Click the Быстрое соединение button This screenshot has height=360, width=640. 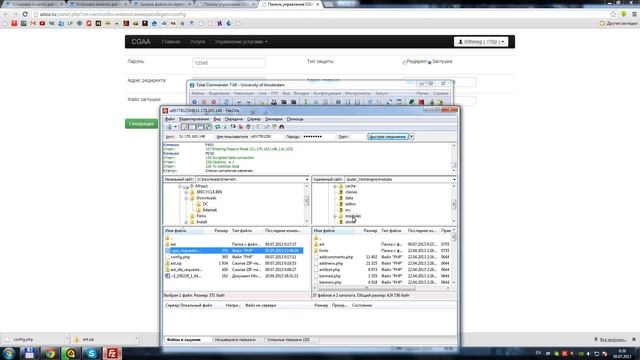(387, 136)
